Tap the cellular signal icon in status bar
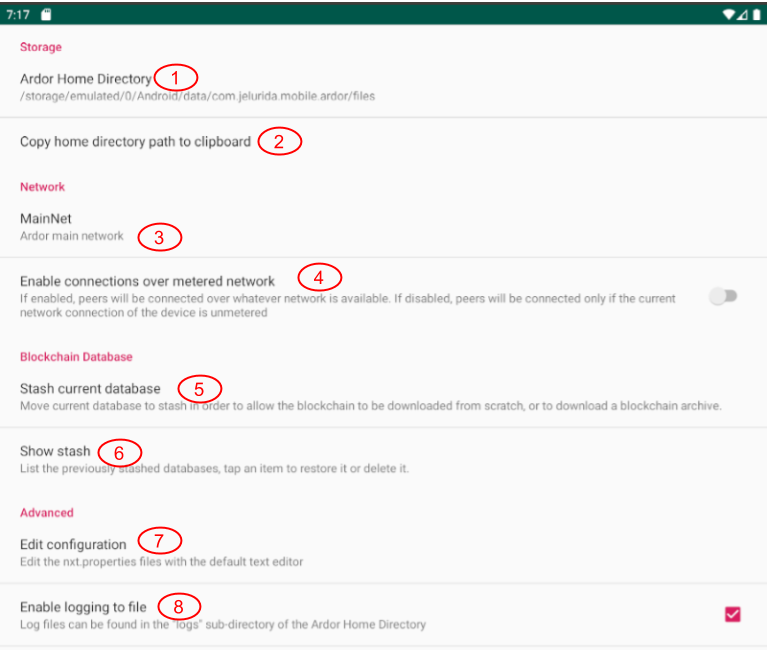This screenshot has height=650, width=767. (742, 15)
